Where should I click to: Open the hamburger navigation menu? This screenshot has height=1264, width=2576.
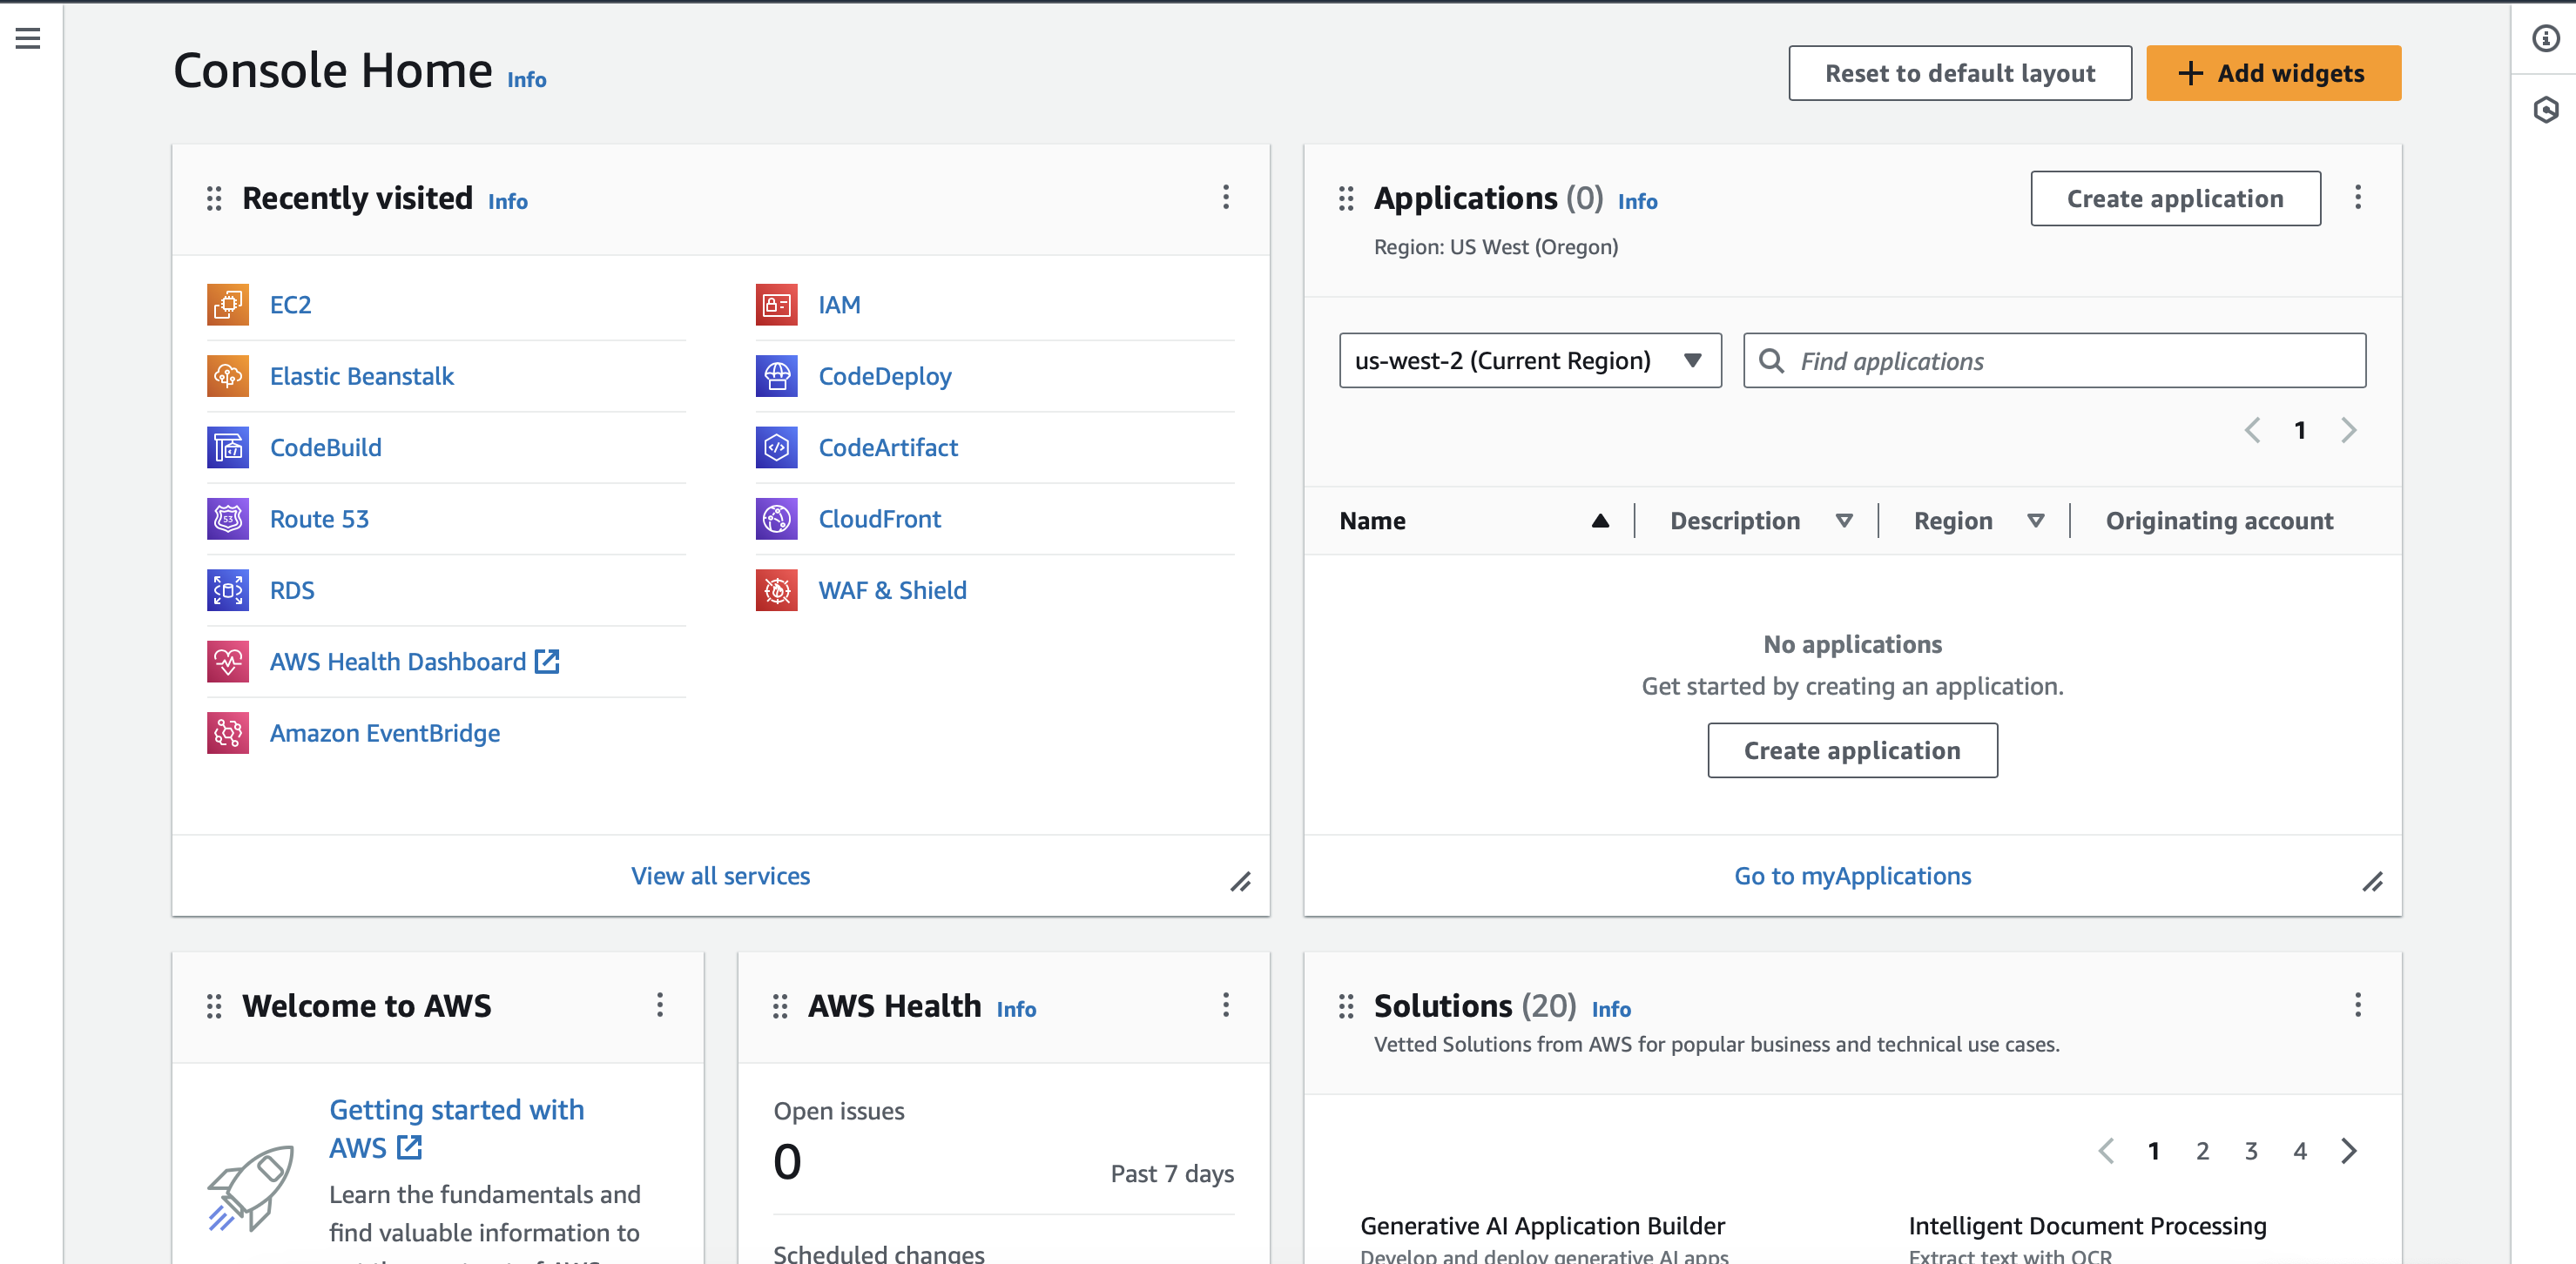[28, 39]
